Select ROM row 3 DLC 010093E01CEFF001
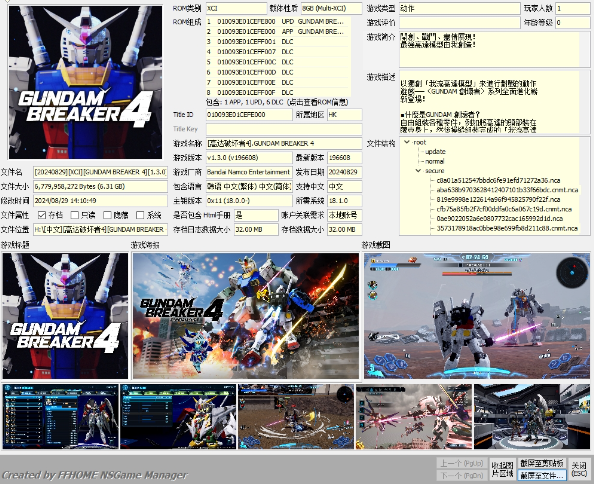The width and height of the screenshot is (594, 484). click(278, 42)
